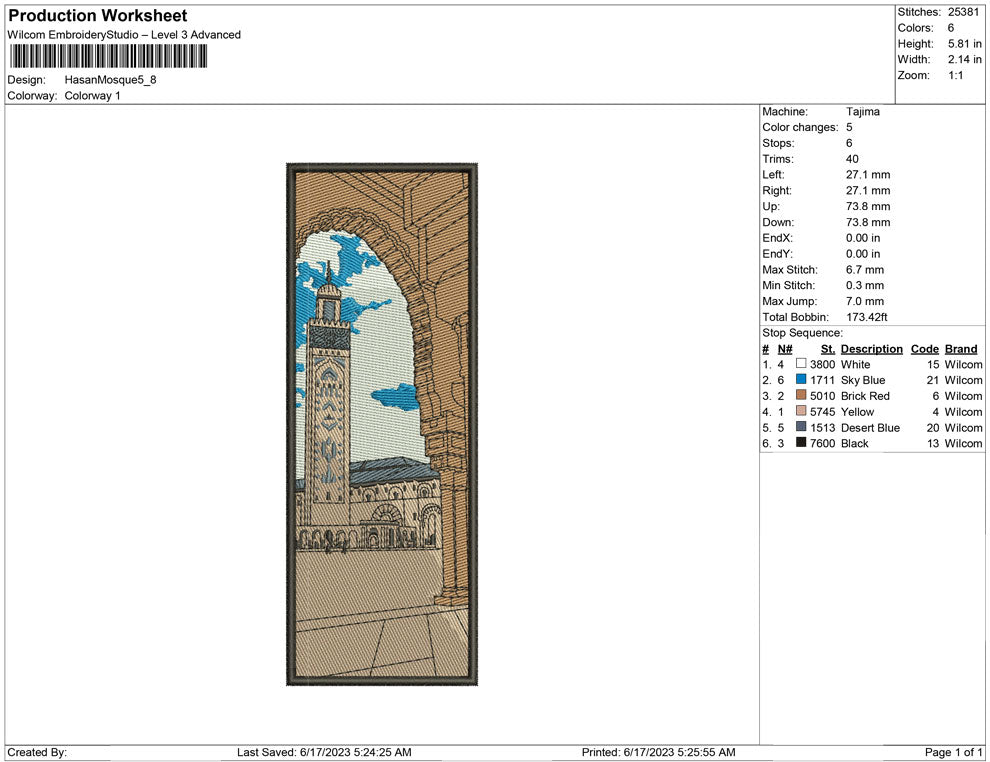Screen dimensions: 990x762
Task: Select the Desert Blue thread swatch
Action: pos(801,428)
